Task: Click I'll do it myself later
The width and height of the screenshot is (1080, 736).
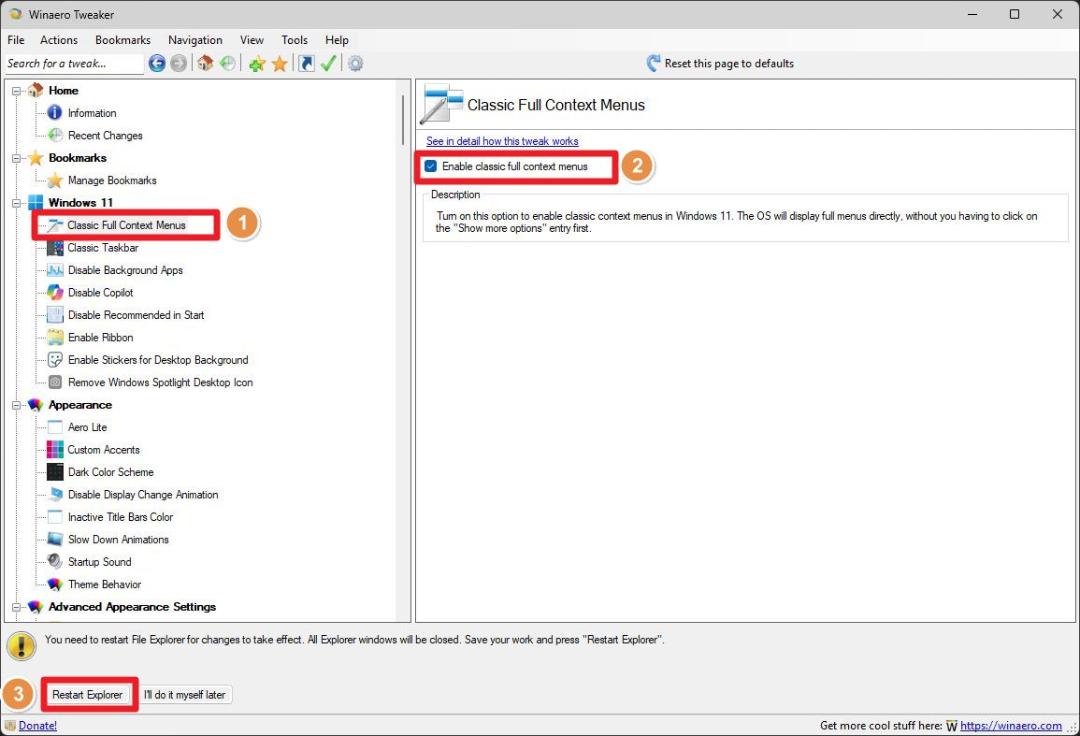Action: pos(185,695)
